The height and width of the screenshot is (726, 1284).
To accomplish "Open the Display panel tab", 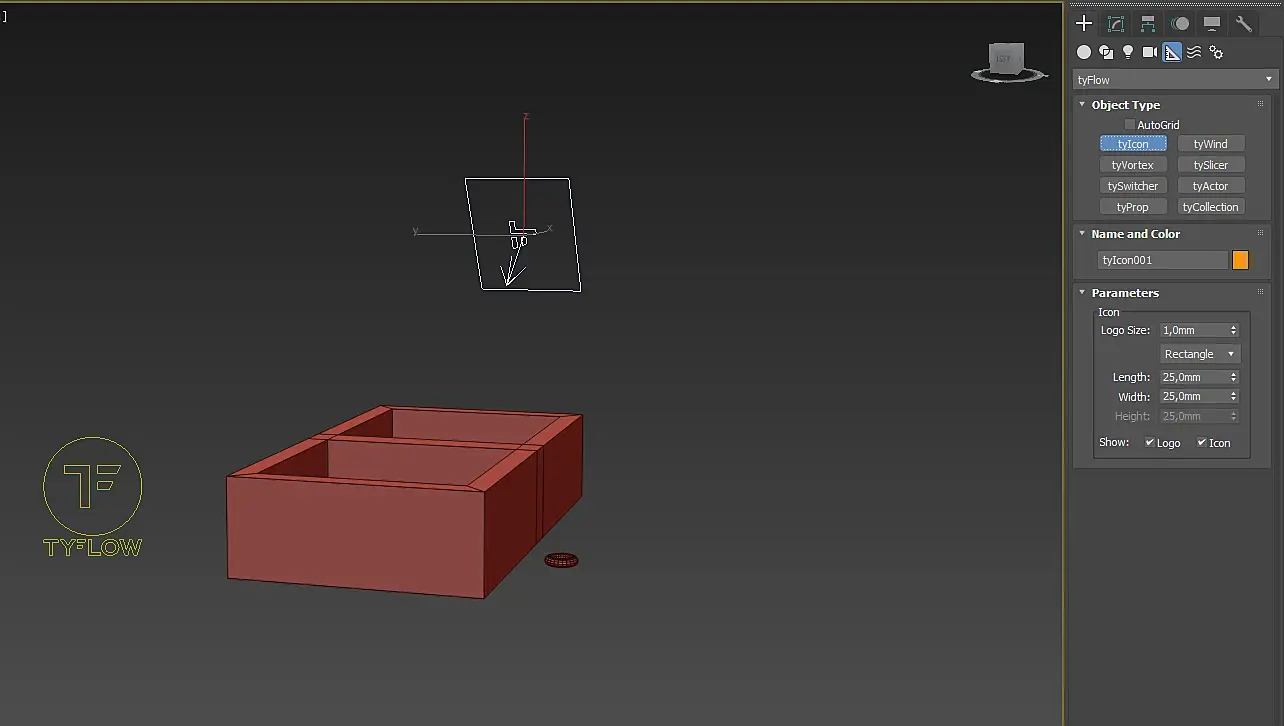I will pos(1212,23).
